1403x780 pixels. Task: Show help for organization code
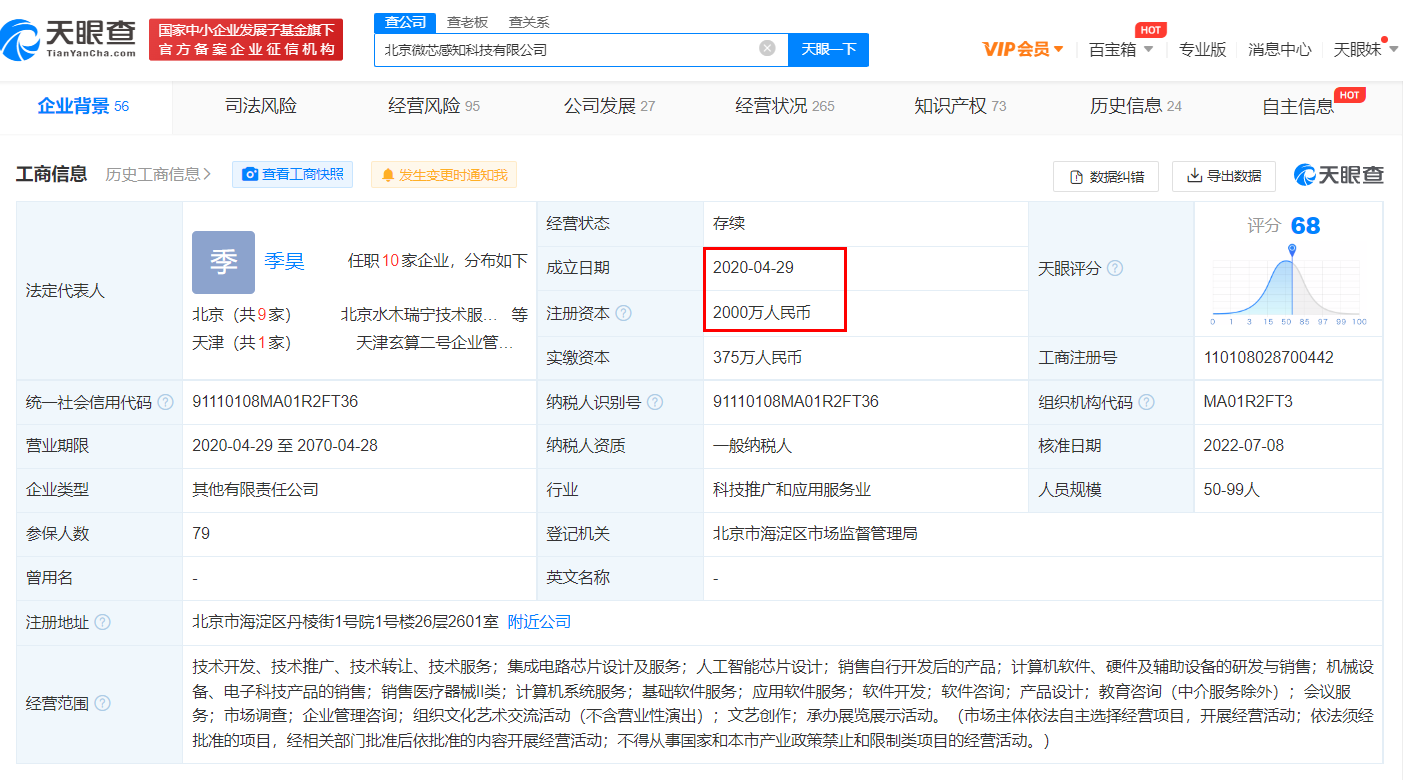tap(1146, 402)
